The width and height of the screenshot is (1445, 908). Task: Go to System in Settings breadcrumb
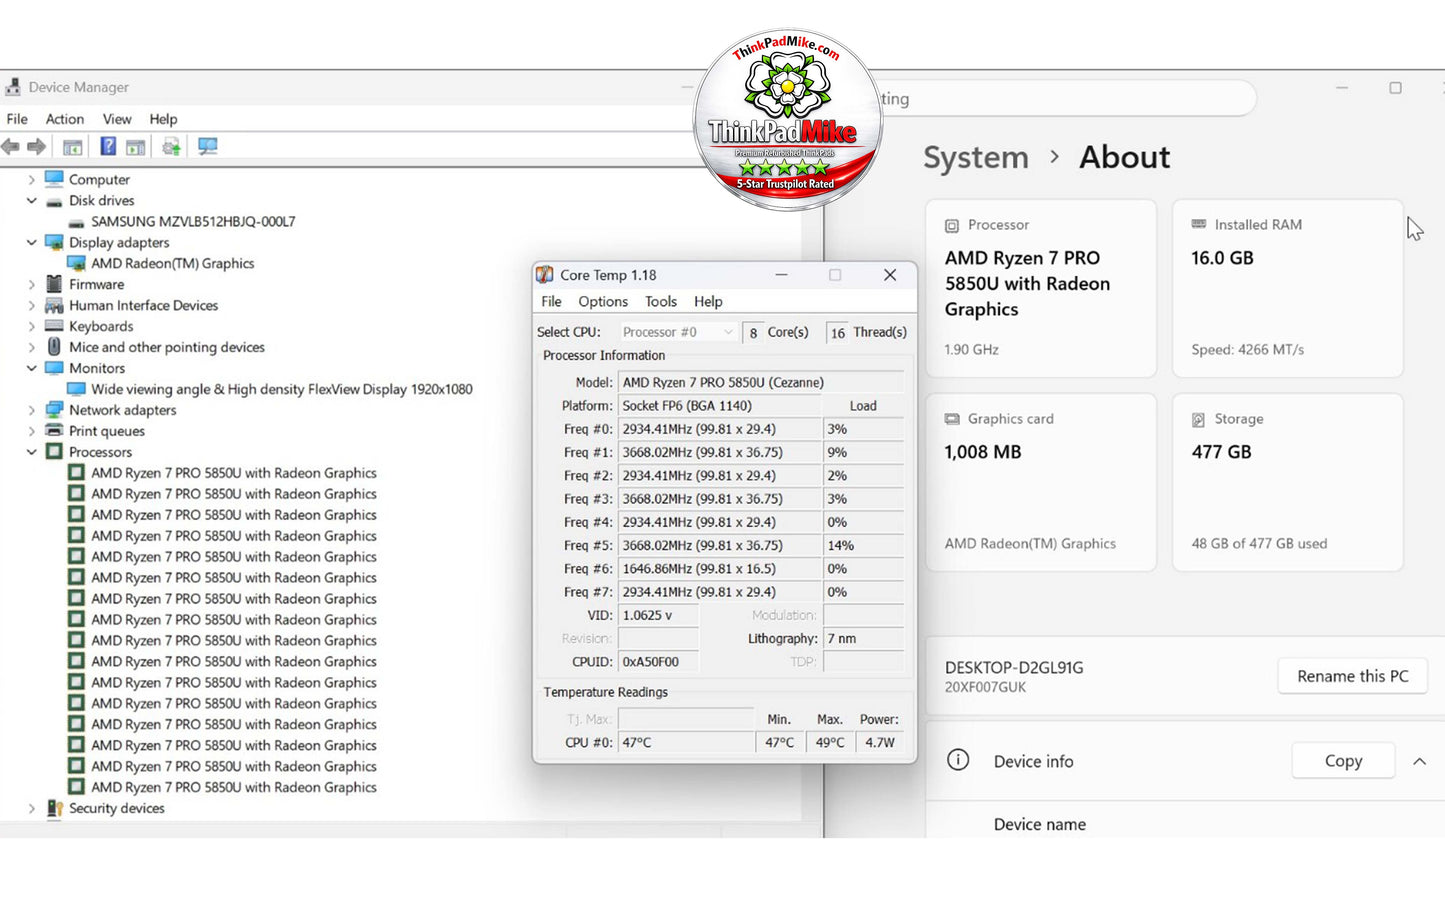(x=976, y=157)
